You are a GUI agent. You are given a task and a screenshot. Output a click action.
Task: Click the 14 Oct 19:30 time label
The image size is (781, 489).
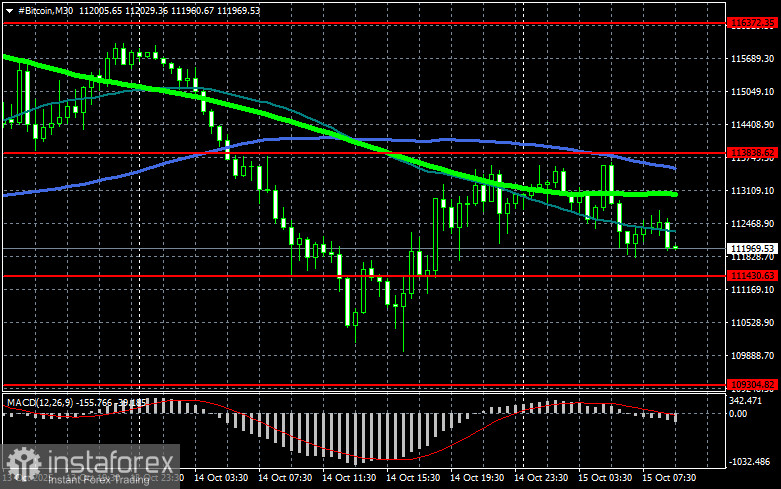[477, 478]
